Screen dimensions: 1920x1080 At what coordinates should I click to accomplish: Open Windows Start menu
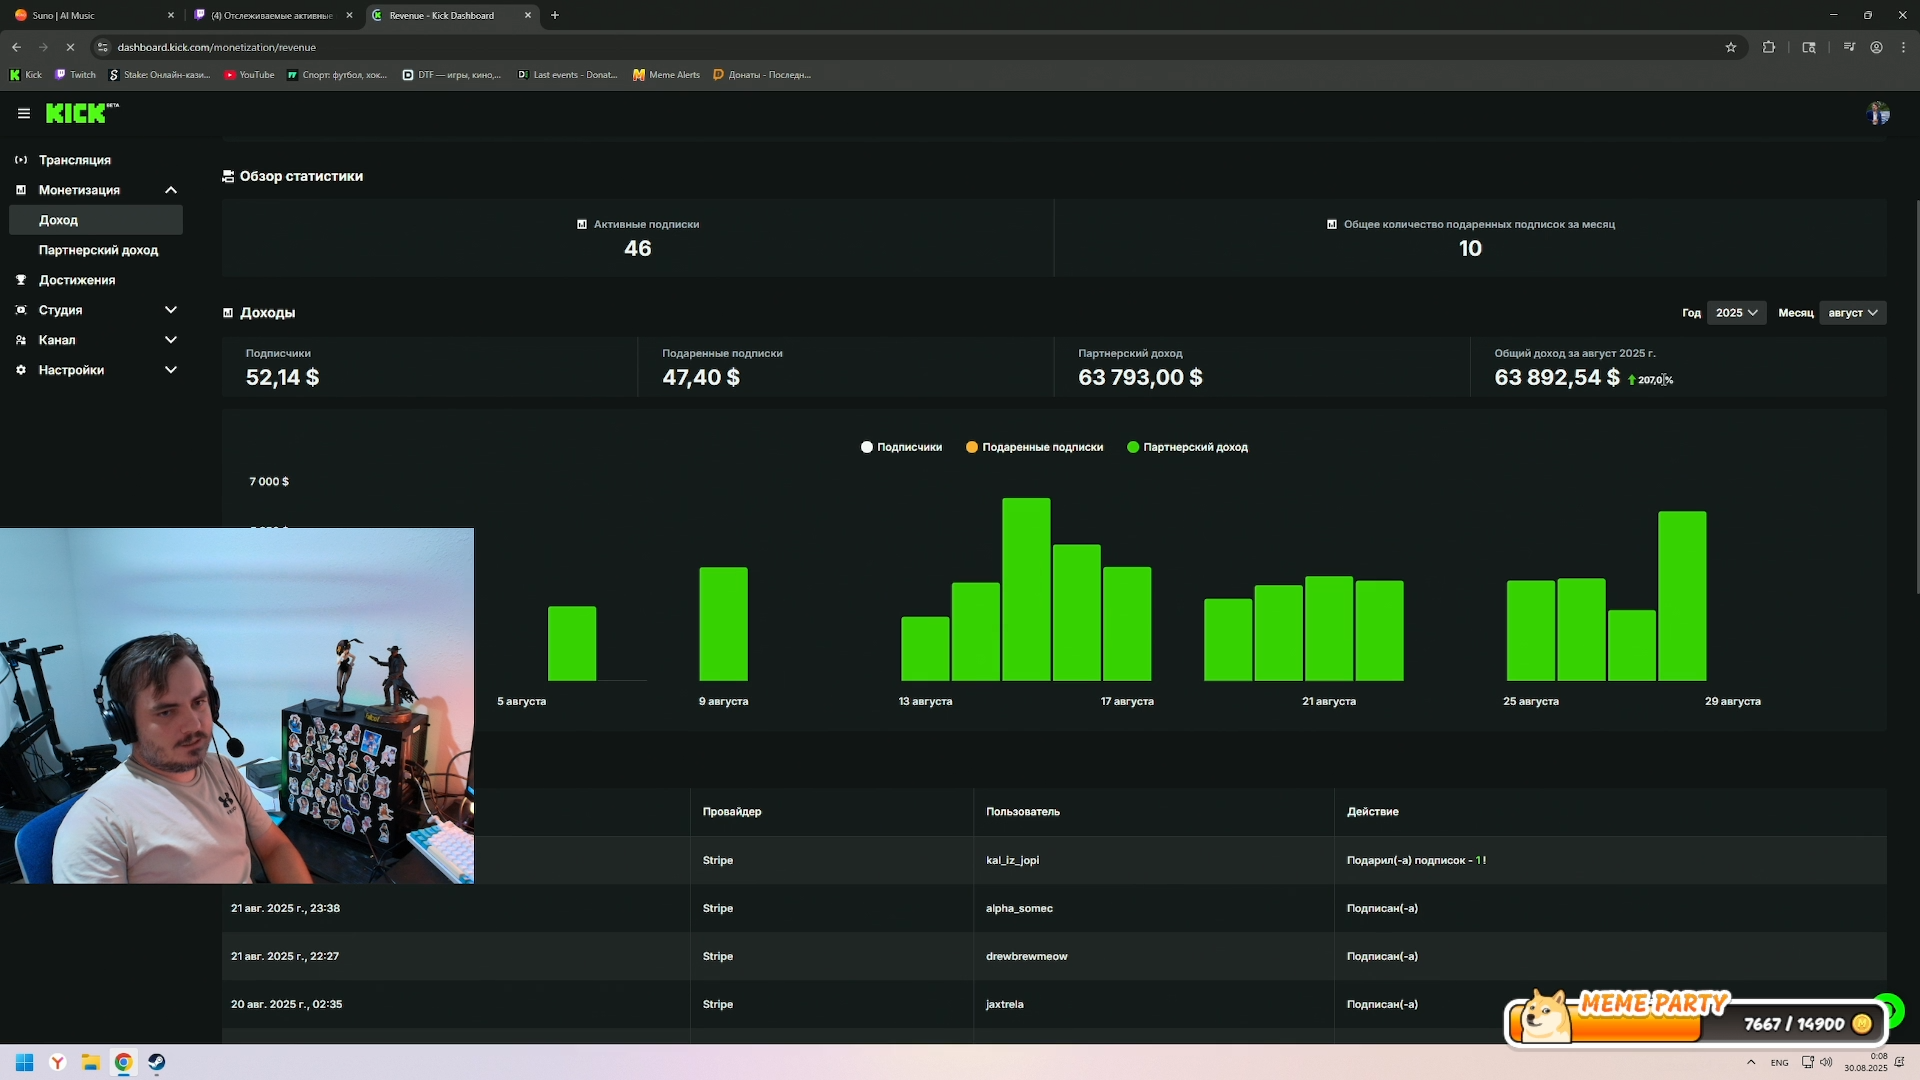coord(25,1062)
